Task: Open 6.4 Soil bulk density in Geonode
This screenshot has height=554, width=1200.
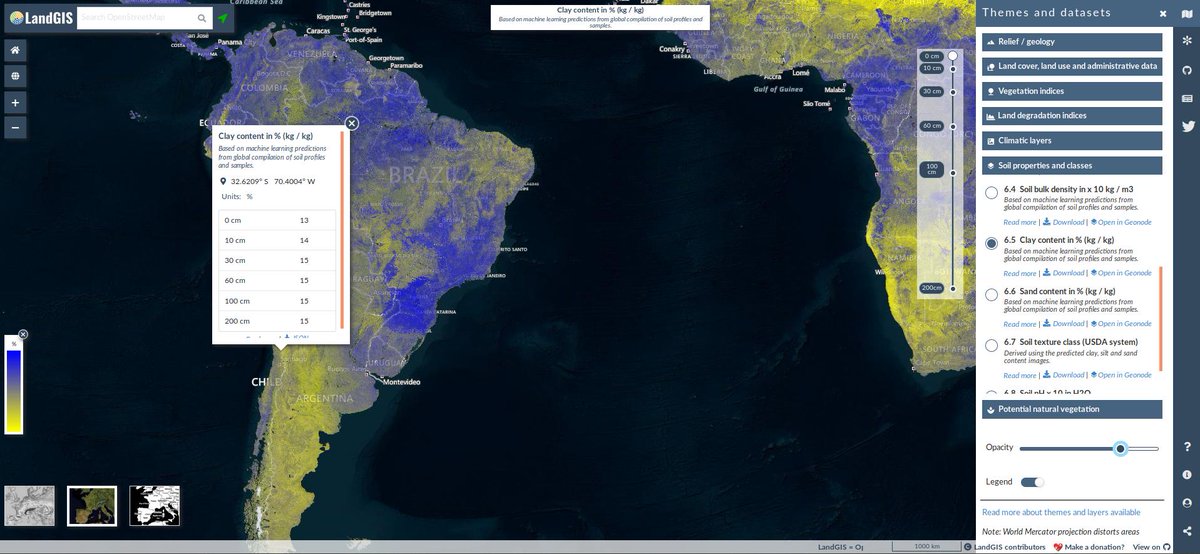Action: pos(1119,222)
